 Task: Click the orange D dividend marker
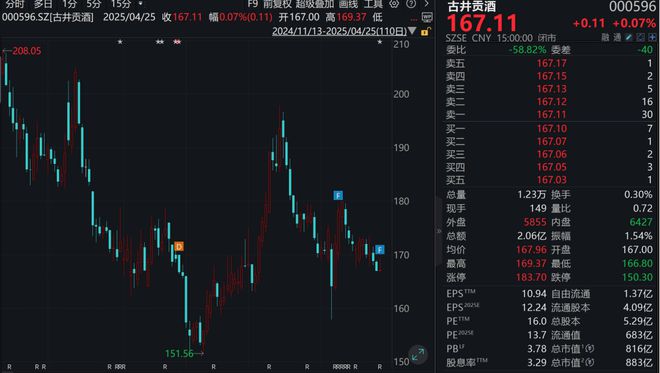point(179,247)
